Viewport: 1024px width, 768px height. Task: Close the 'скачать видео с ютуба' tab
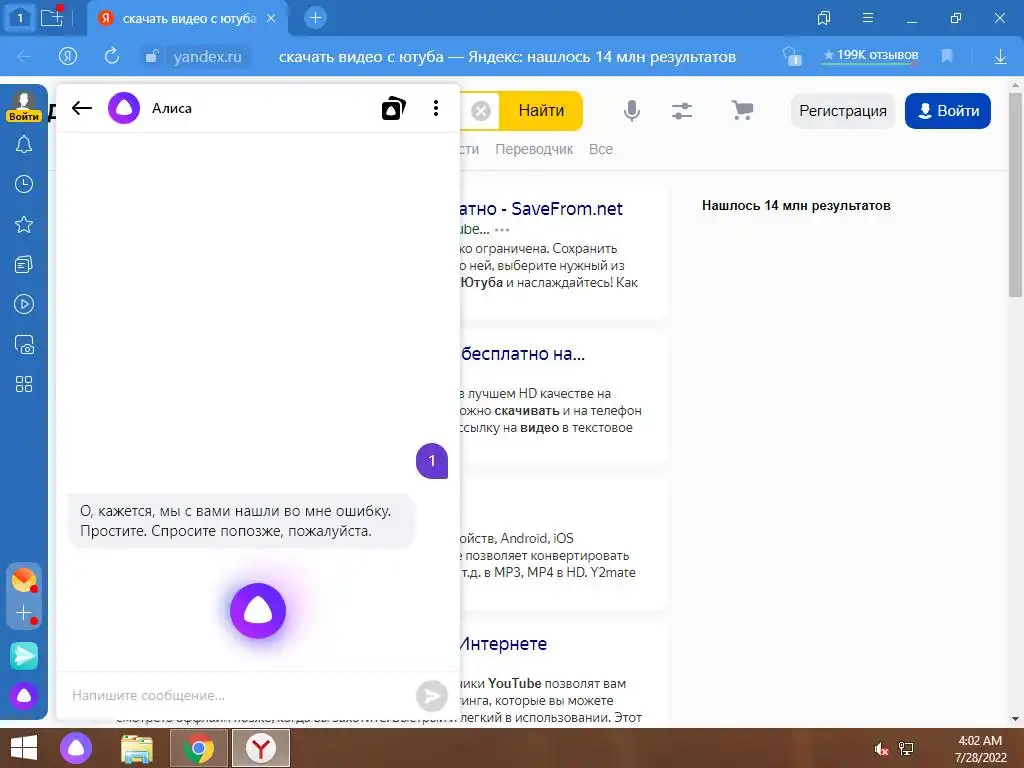(271, 18)
